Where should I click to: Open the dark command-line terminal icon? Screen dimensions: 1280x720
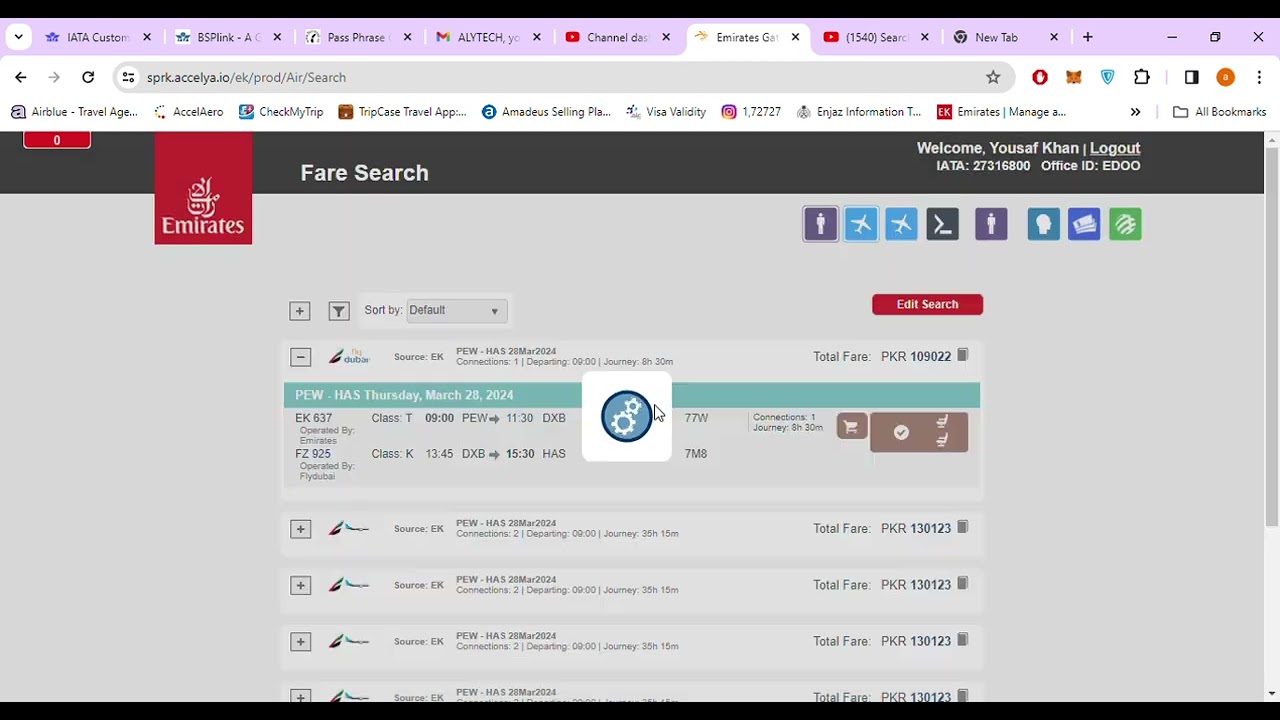(x=942, y=224)
